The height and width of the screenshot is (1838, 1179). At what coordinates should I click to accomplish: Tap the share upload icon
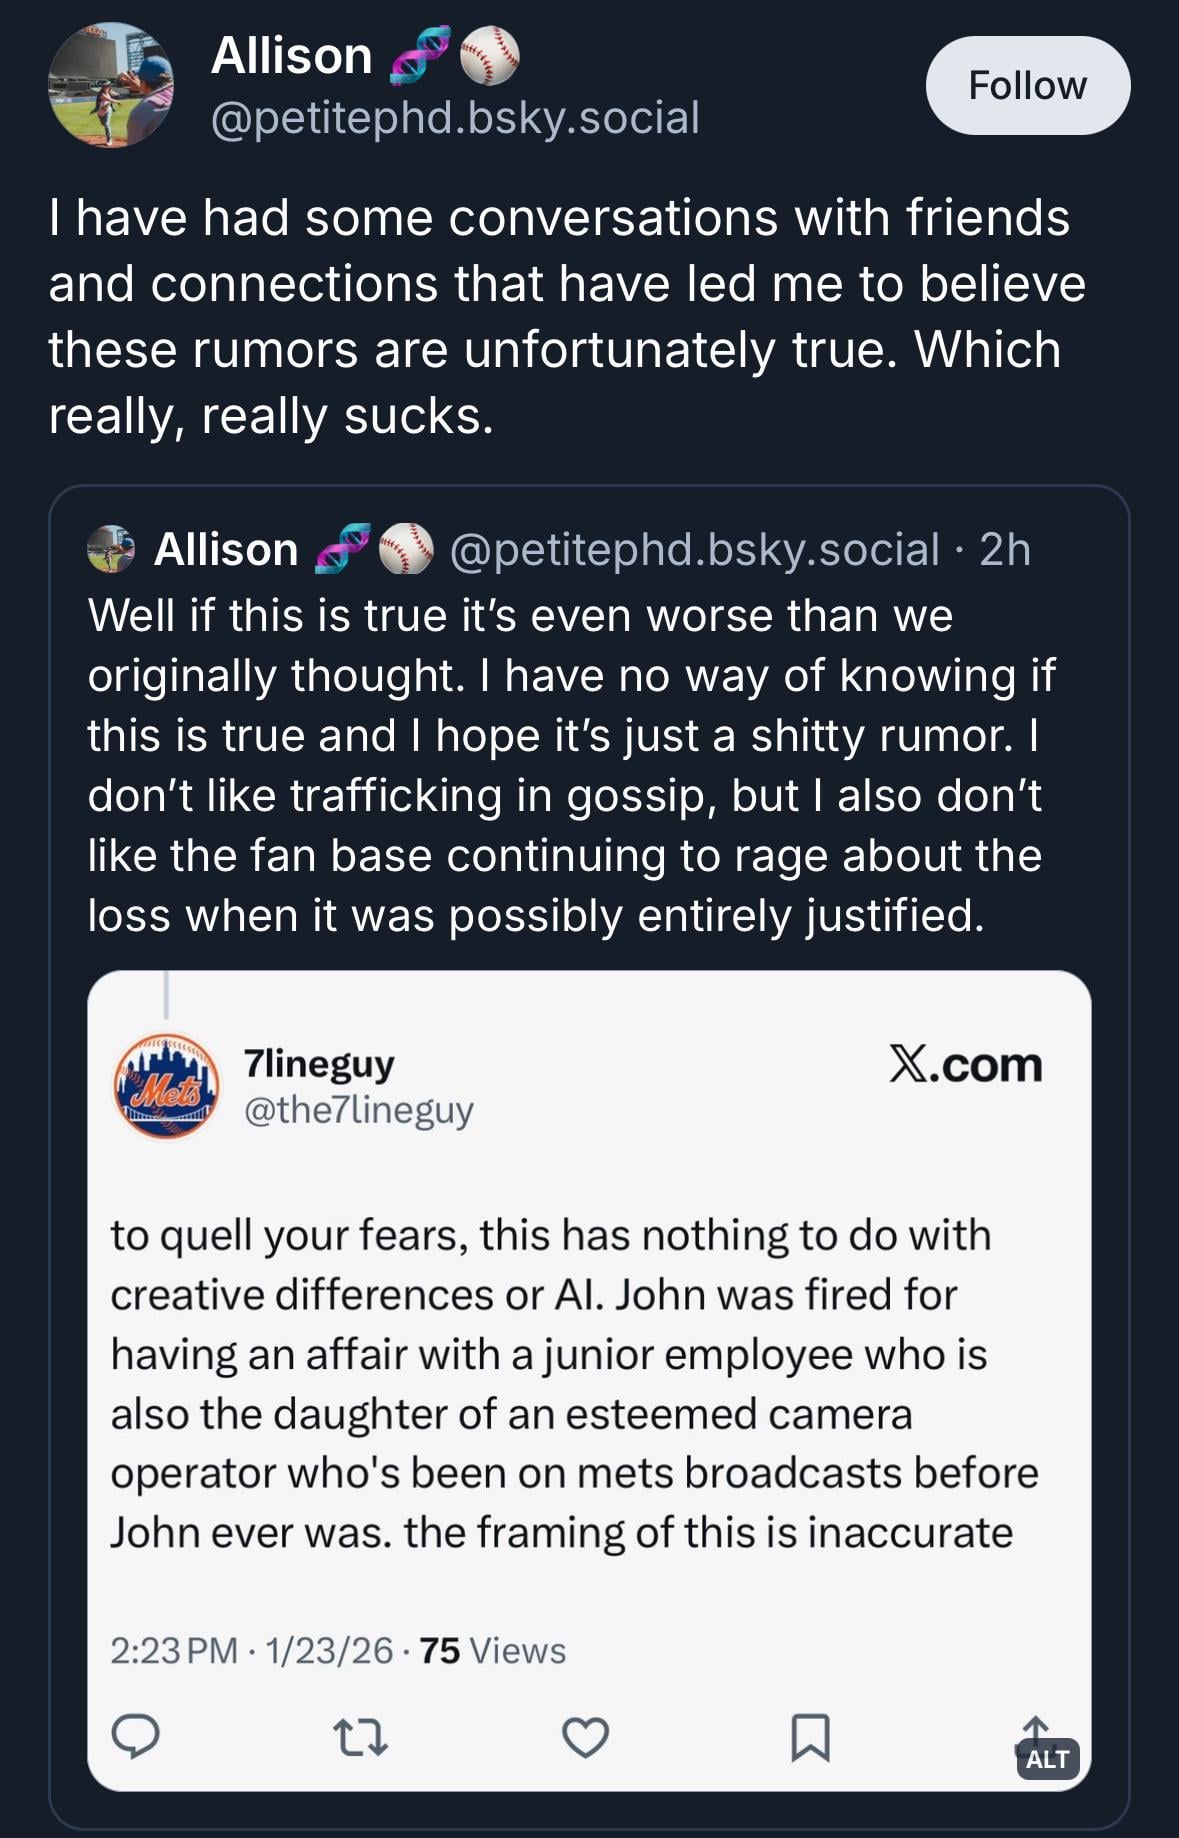pos(1034,1728)
